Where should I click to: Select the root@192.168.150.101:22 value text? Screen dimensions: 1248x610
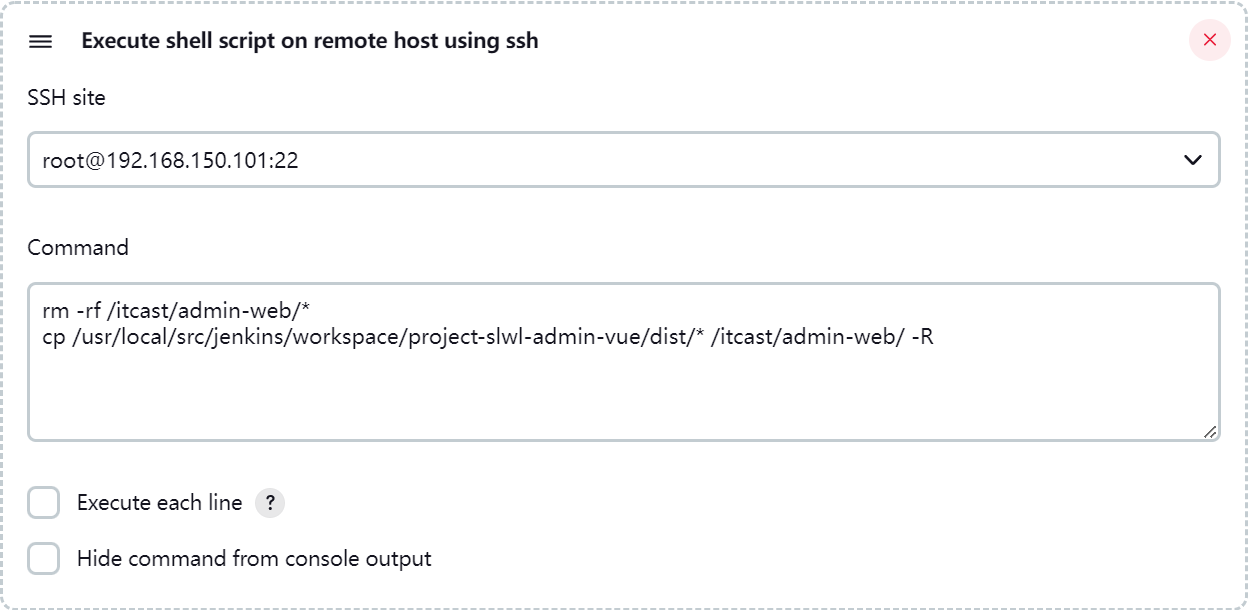click(x=170, y=160)
